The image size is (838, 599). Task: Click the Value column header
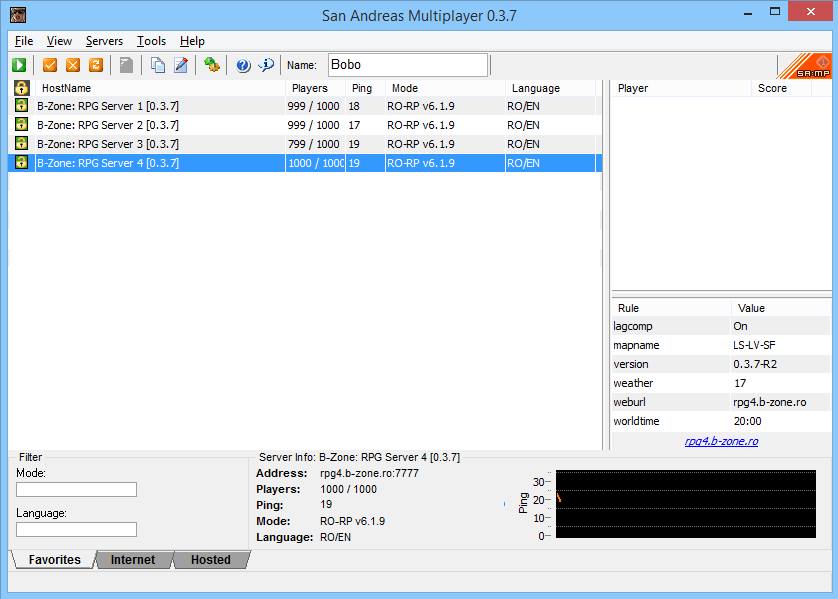[x=781, y=308]
